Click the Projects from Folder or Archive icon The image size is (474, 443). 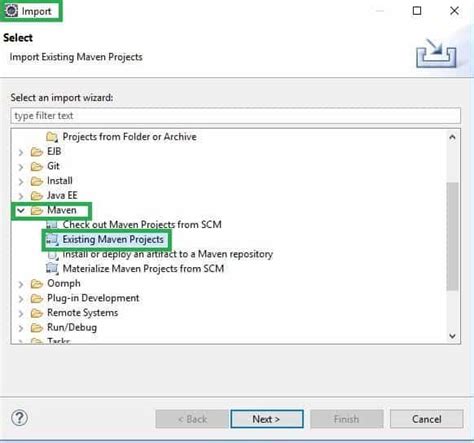(x=52, y=137)
